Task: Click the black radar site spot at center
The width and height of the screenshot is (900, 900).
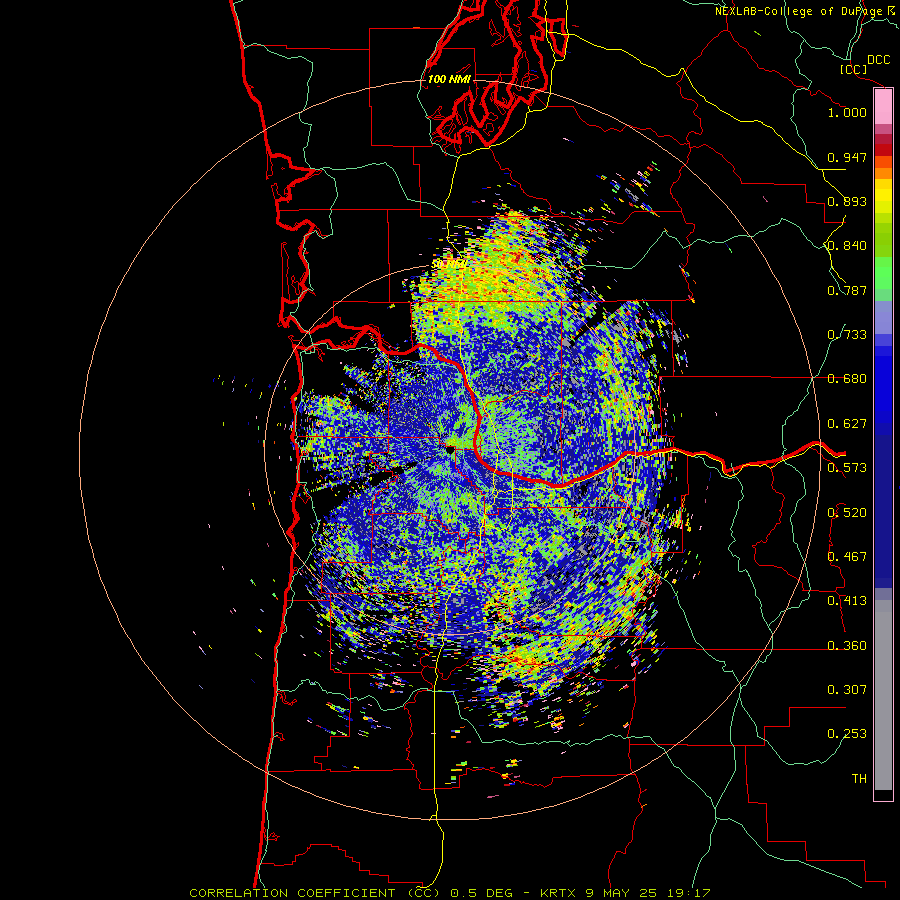Action: 450,449
